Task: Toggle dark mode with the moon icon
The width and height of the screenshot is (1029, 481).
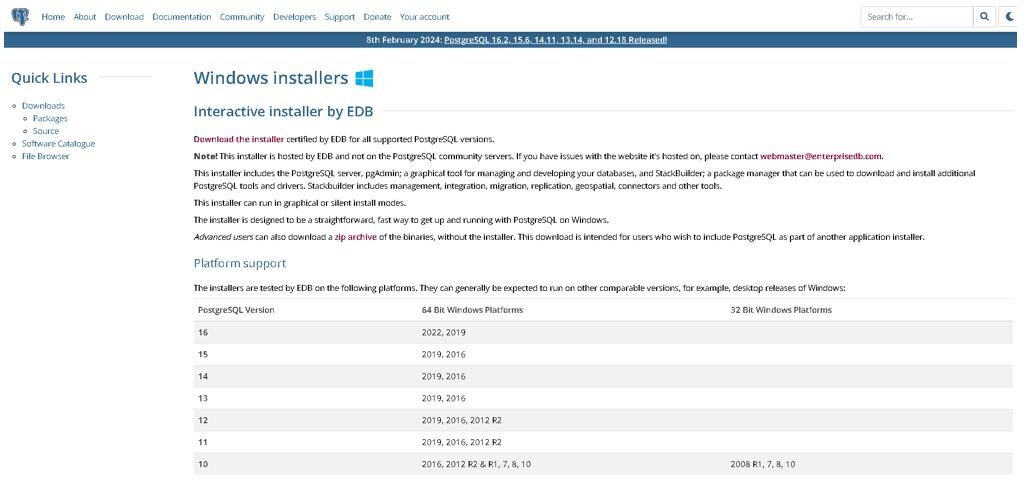Action: click(x=1010, y=16)
